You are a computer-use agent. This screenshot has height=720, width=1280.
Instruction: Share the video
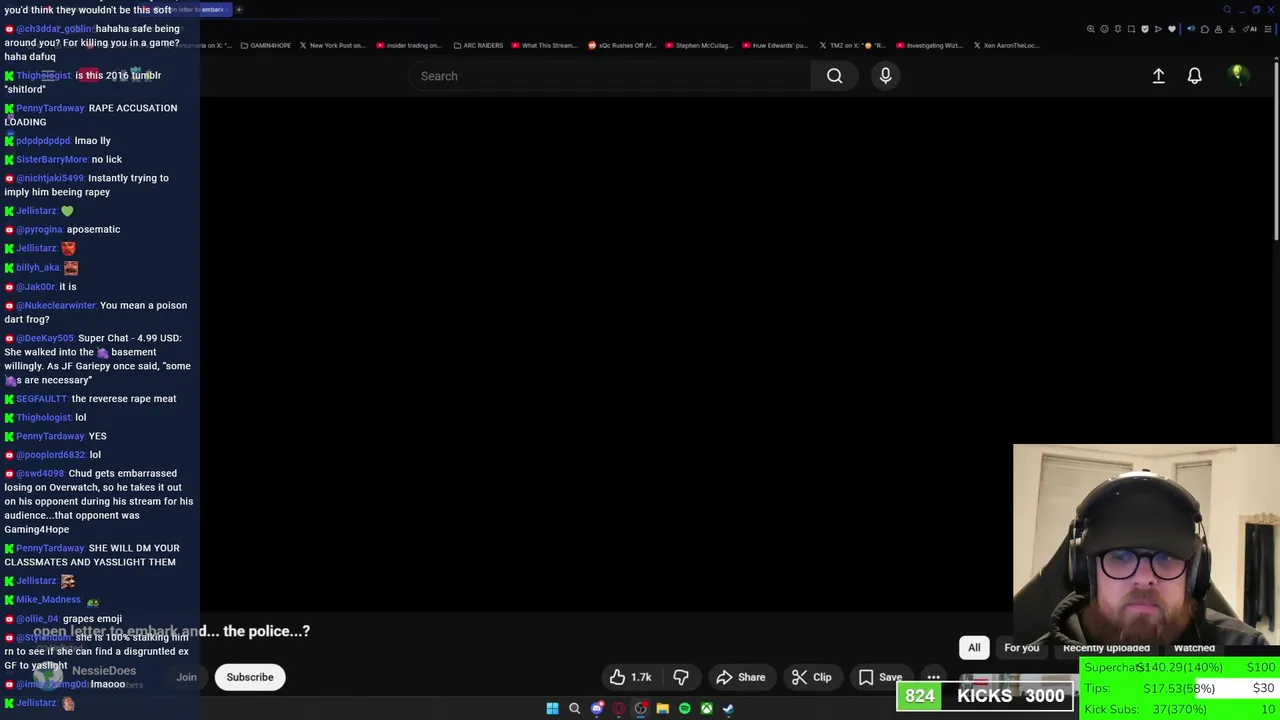click(741, 677)
